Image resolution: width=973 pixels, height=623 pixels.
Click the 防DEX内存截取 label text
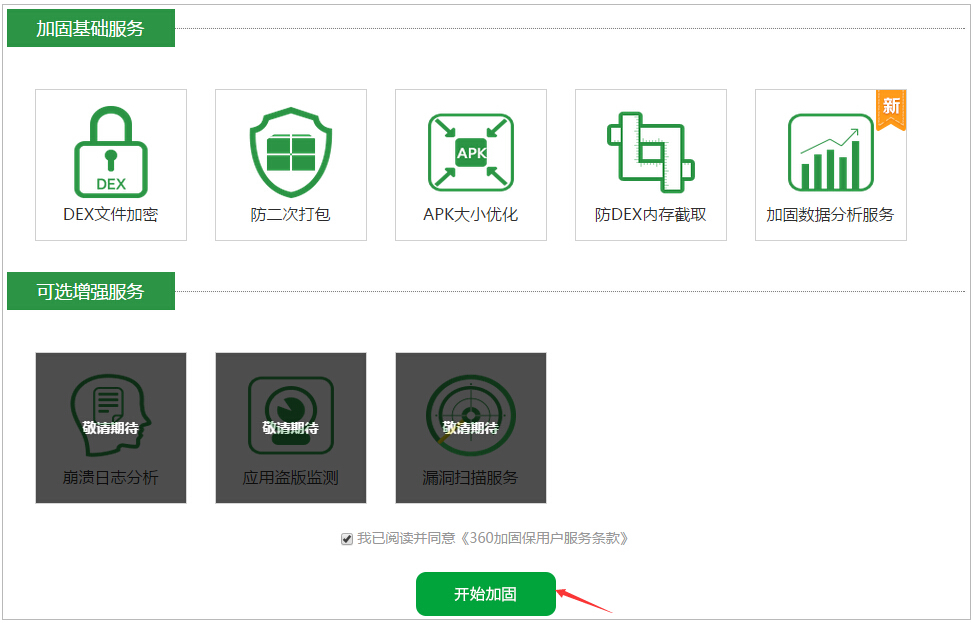[650, 215]
